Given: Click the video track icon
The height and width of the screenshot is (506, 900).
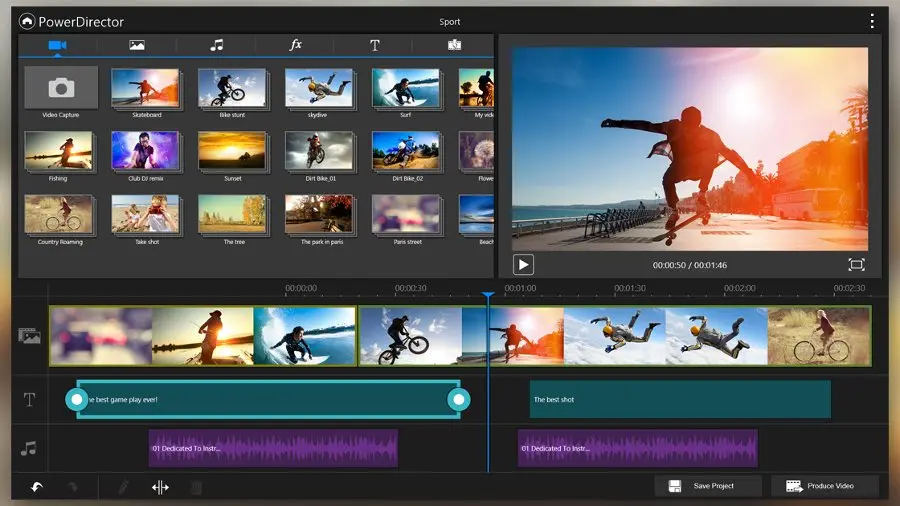Looking at the screenshot, I should click(29, 336).
